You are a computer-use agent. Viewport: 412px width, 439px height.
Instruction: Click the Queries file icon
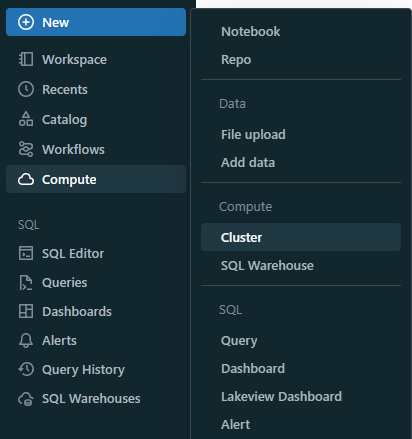pyautogui.click(x=26, y=283)
